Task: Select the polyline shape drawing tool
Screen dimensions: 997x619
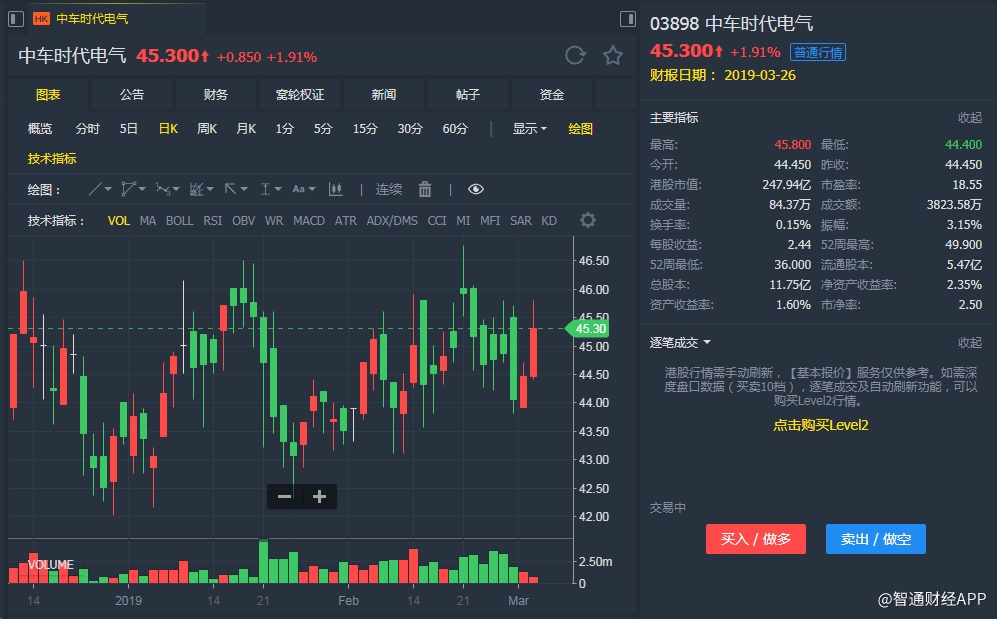Action: [x=128, y=189]
